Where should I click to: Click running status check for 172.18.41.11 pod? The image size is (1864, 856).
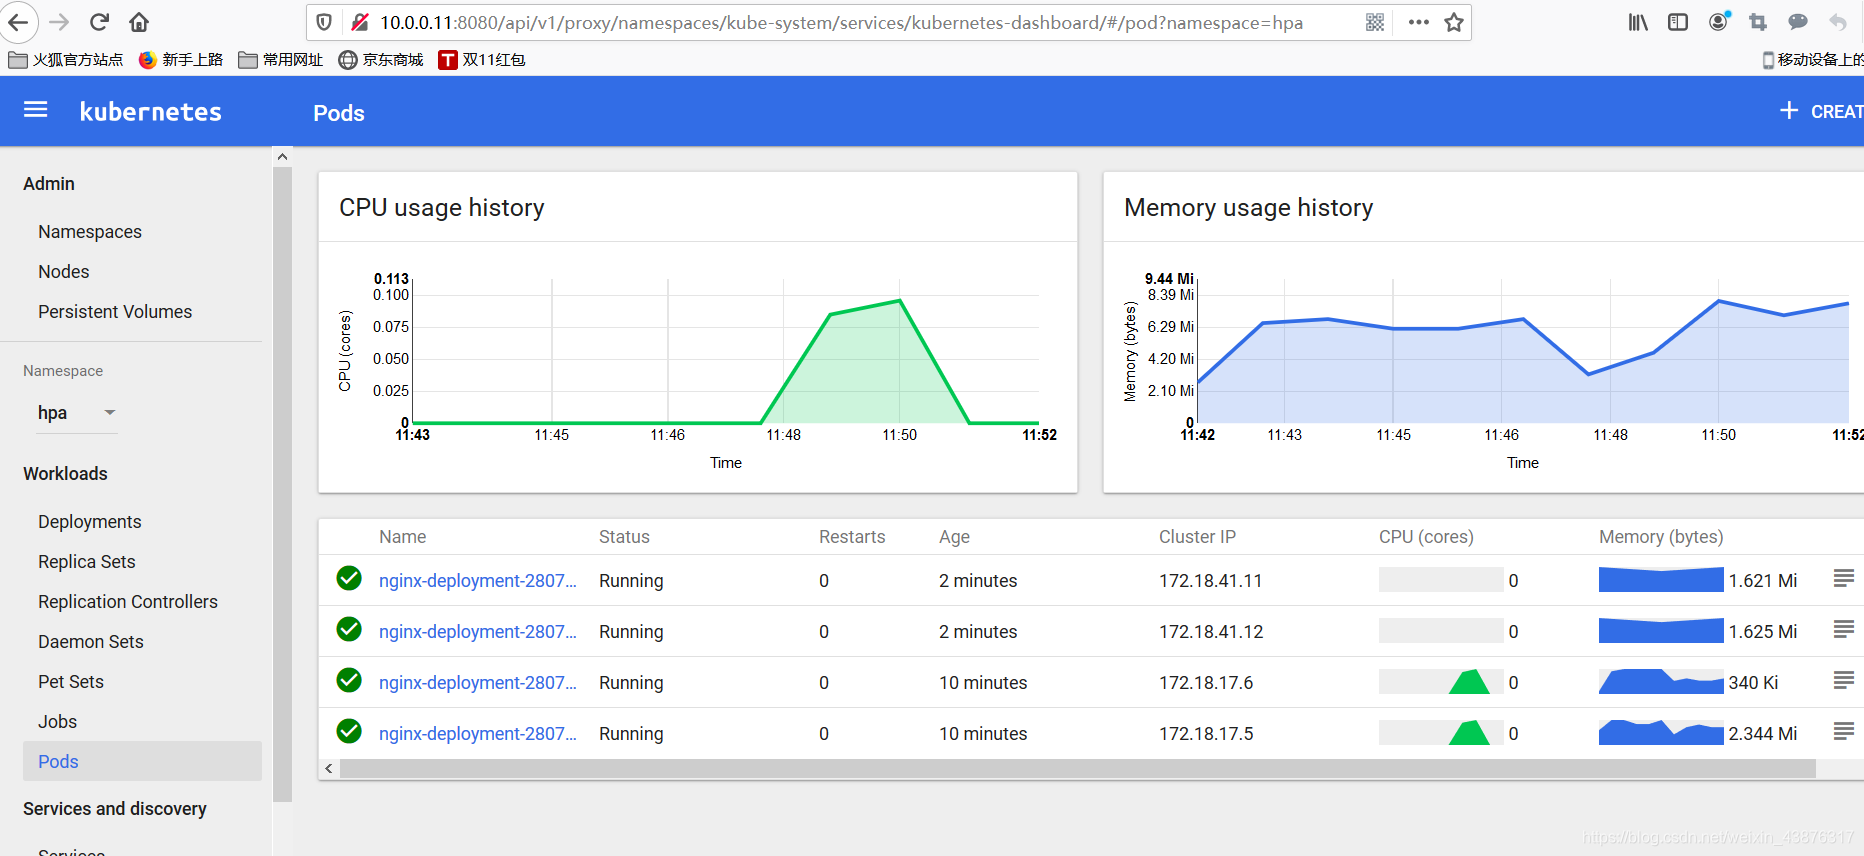point(349,578)
